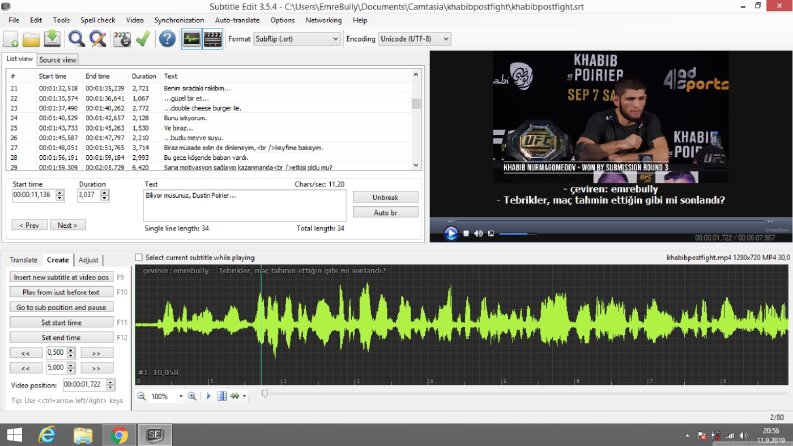
Task: Switch to Source view tab
Action: pos(58,60)
